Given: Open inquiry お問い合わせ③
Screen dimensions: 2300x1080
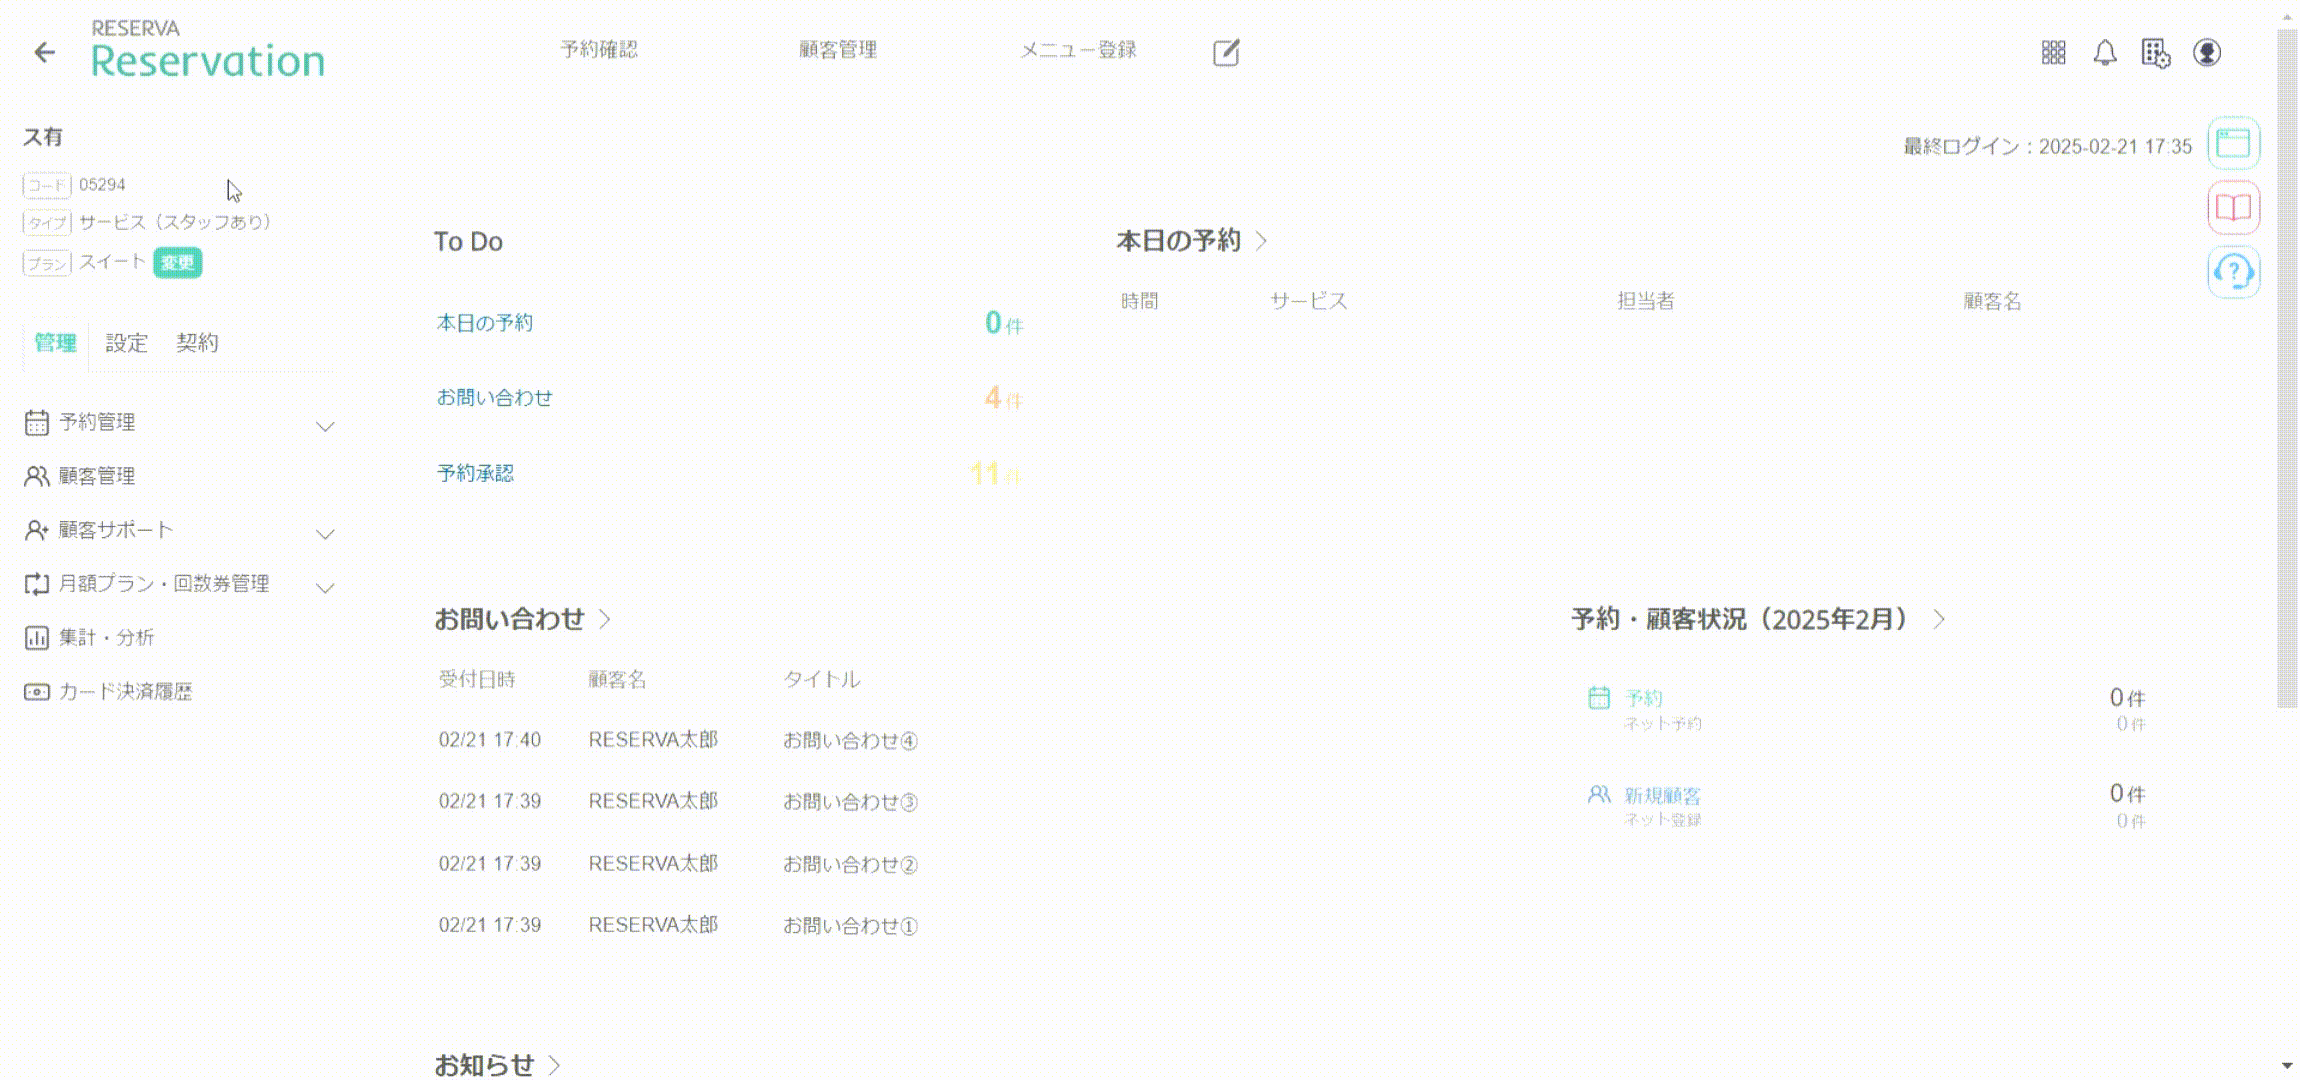Looking at the screenshot, I should pos(850,801).
